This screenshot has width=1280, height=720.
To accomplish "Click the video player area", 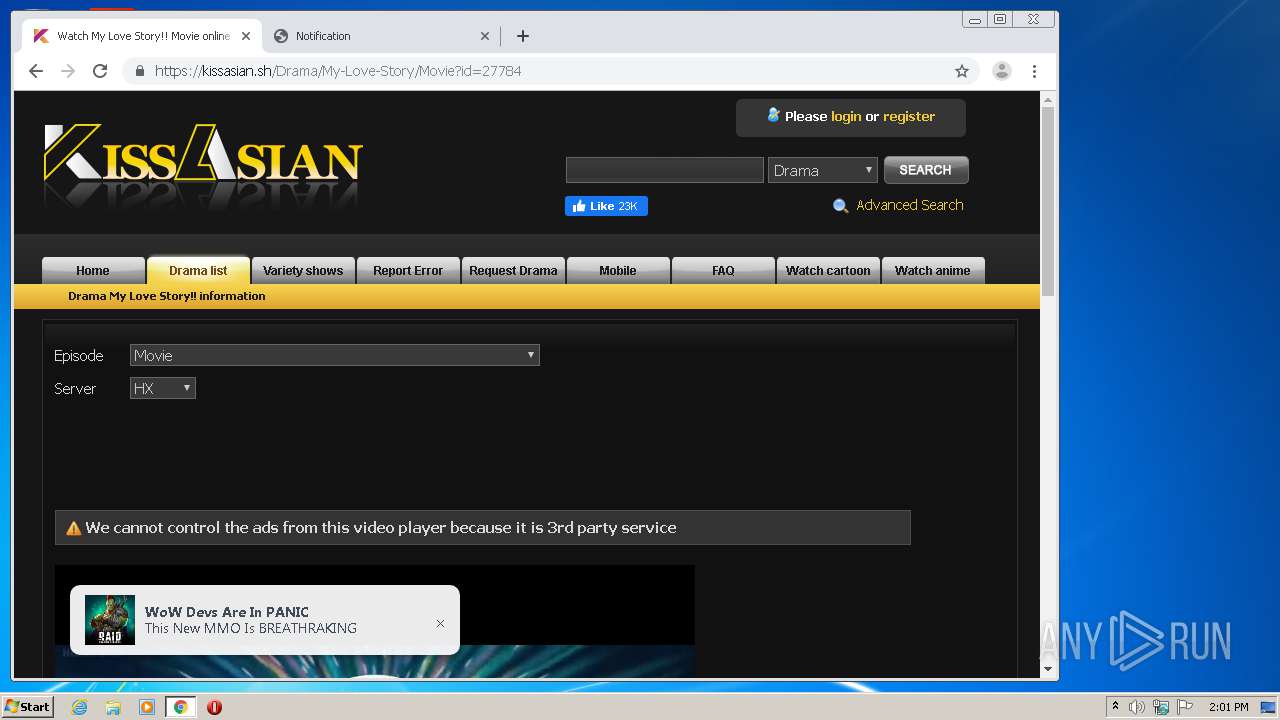I will tap(375, 621).
